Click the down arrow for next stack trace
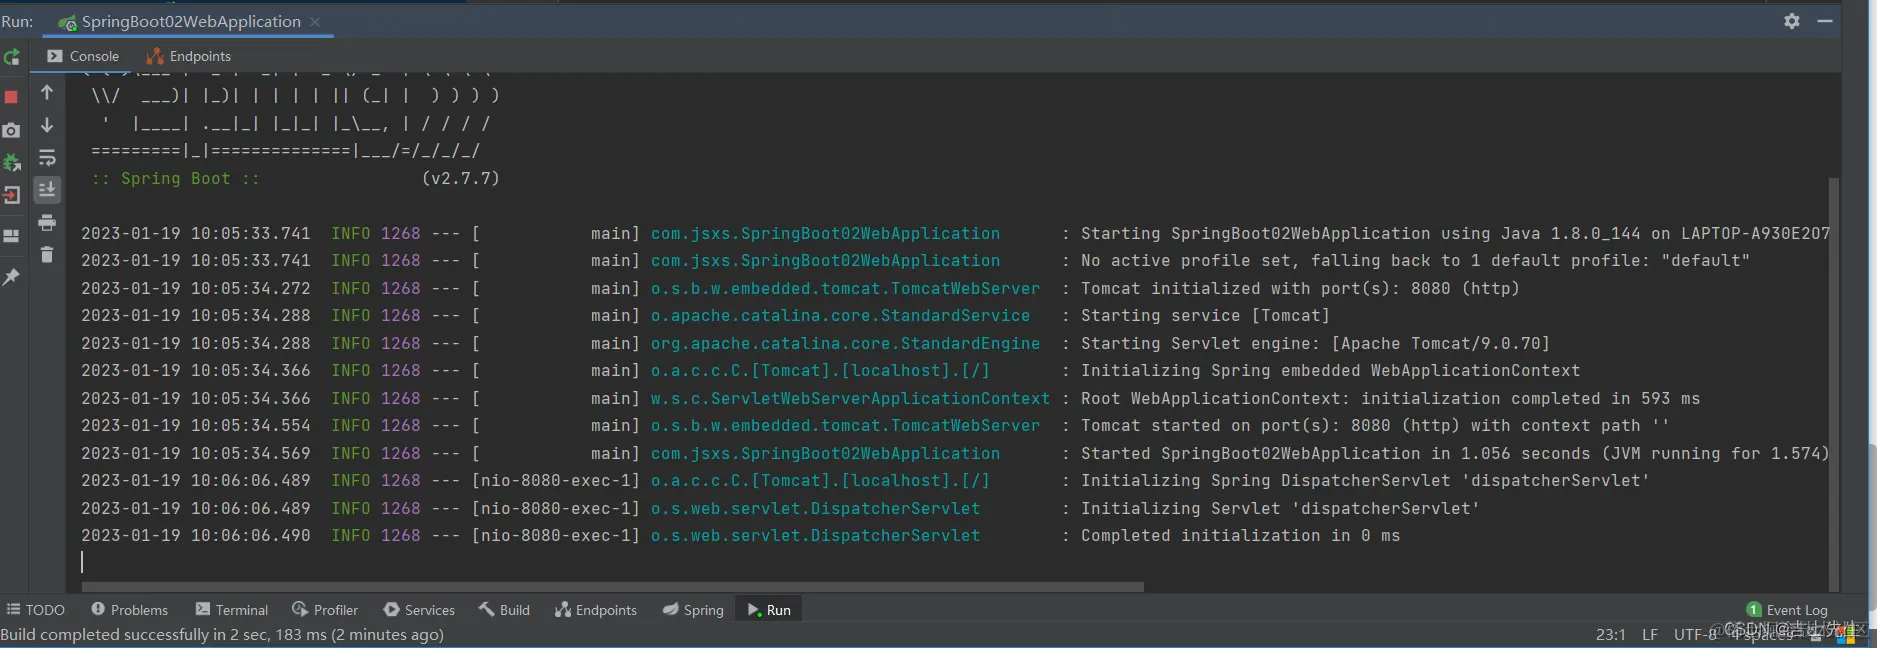 47,125
